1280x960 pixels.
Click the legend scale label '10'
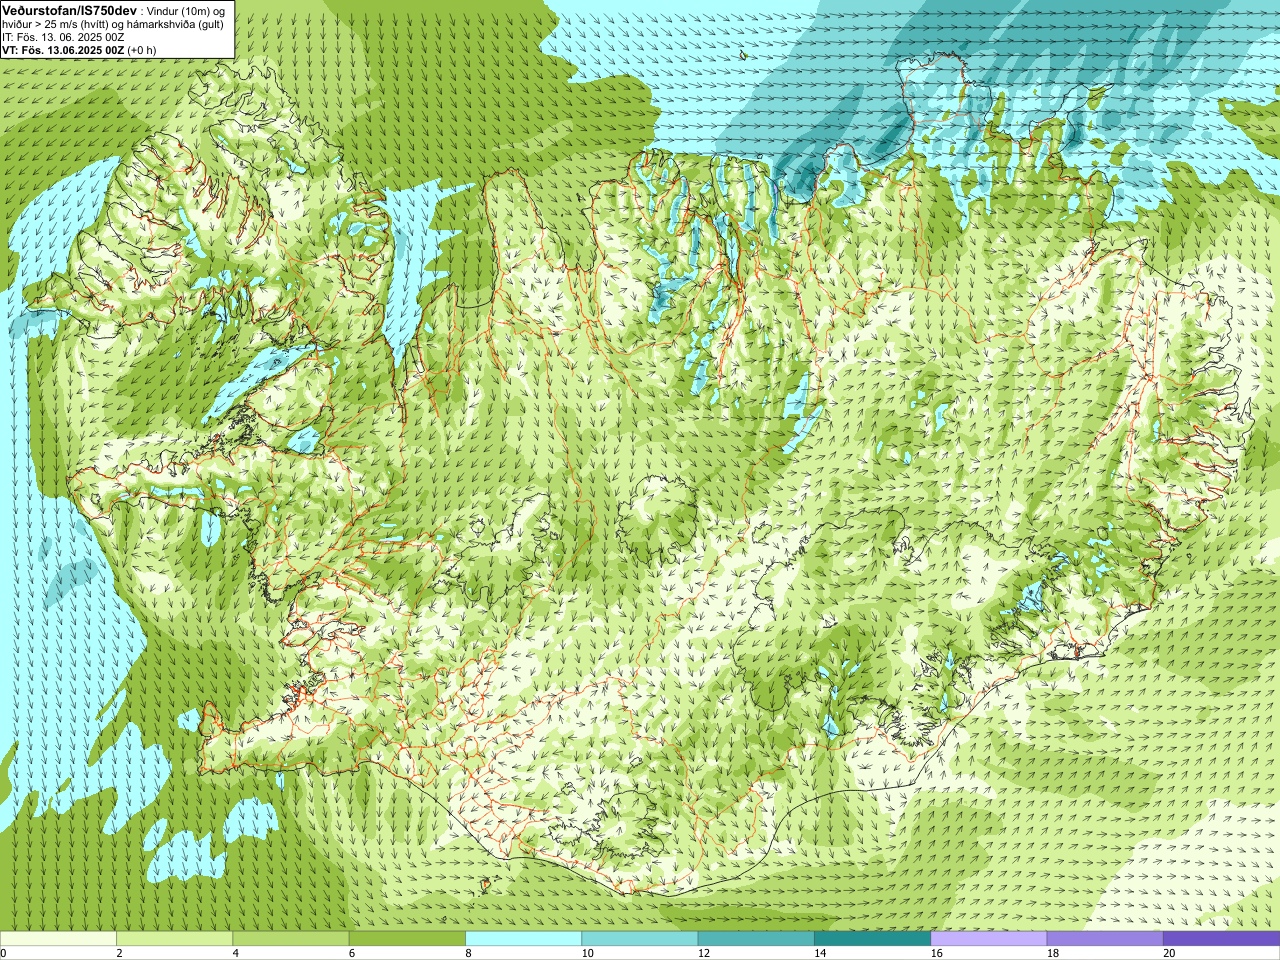click(588, 953)
